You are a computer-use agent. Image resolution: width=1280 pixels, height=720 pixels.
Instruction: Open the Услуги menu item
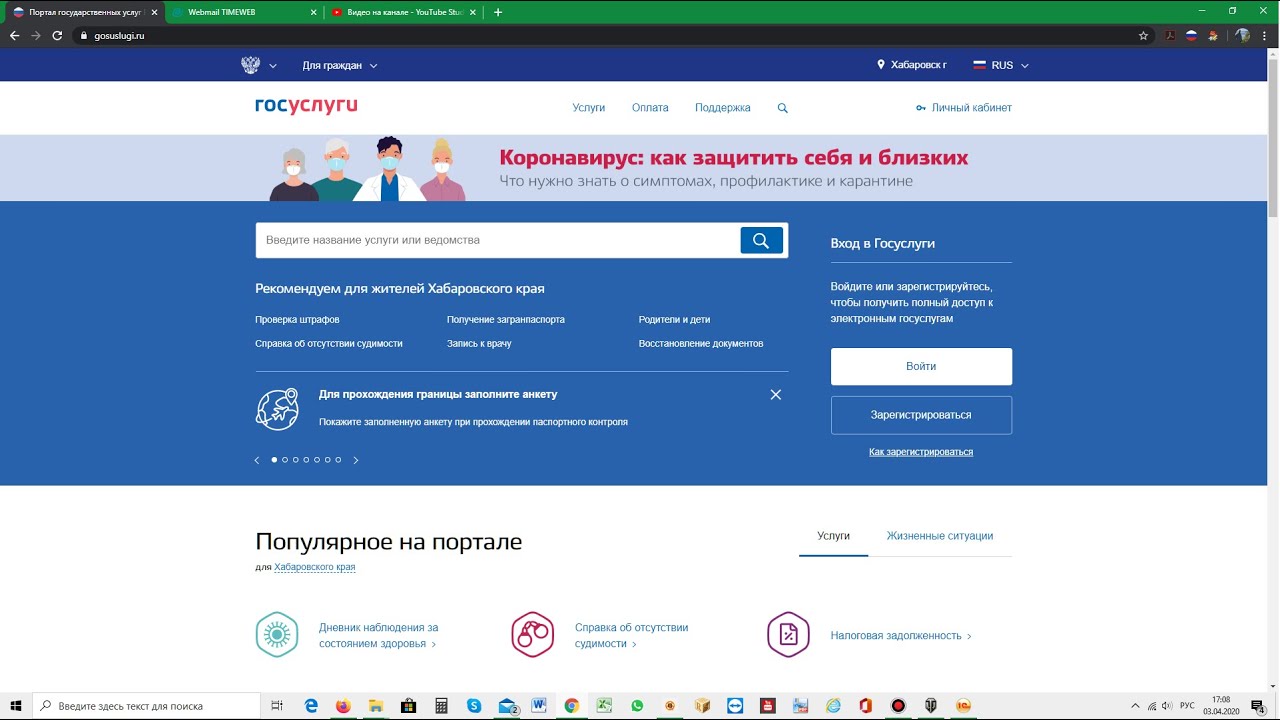click(589, 108)
